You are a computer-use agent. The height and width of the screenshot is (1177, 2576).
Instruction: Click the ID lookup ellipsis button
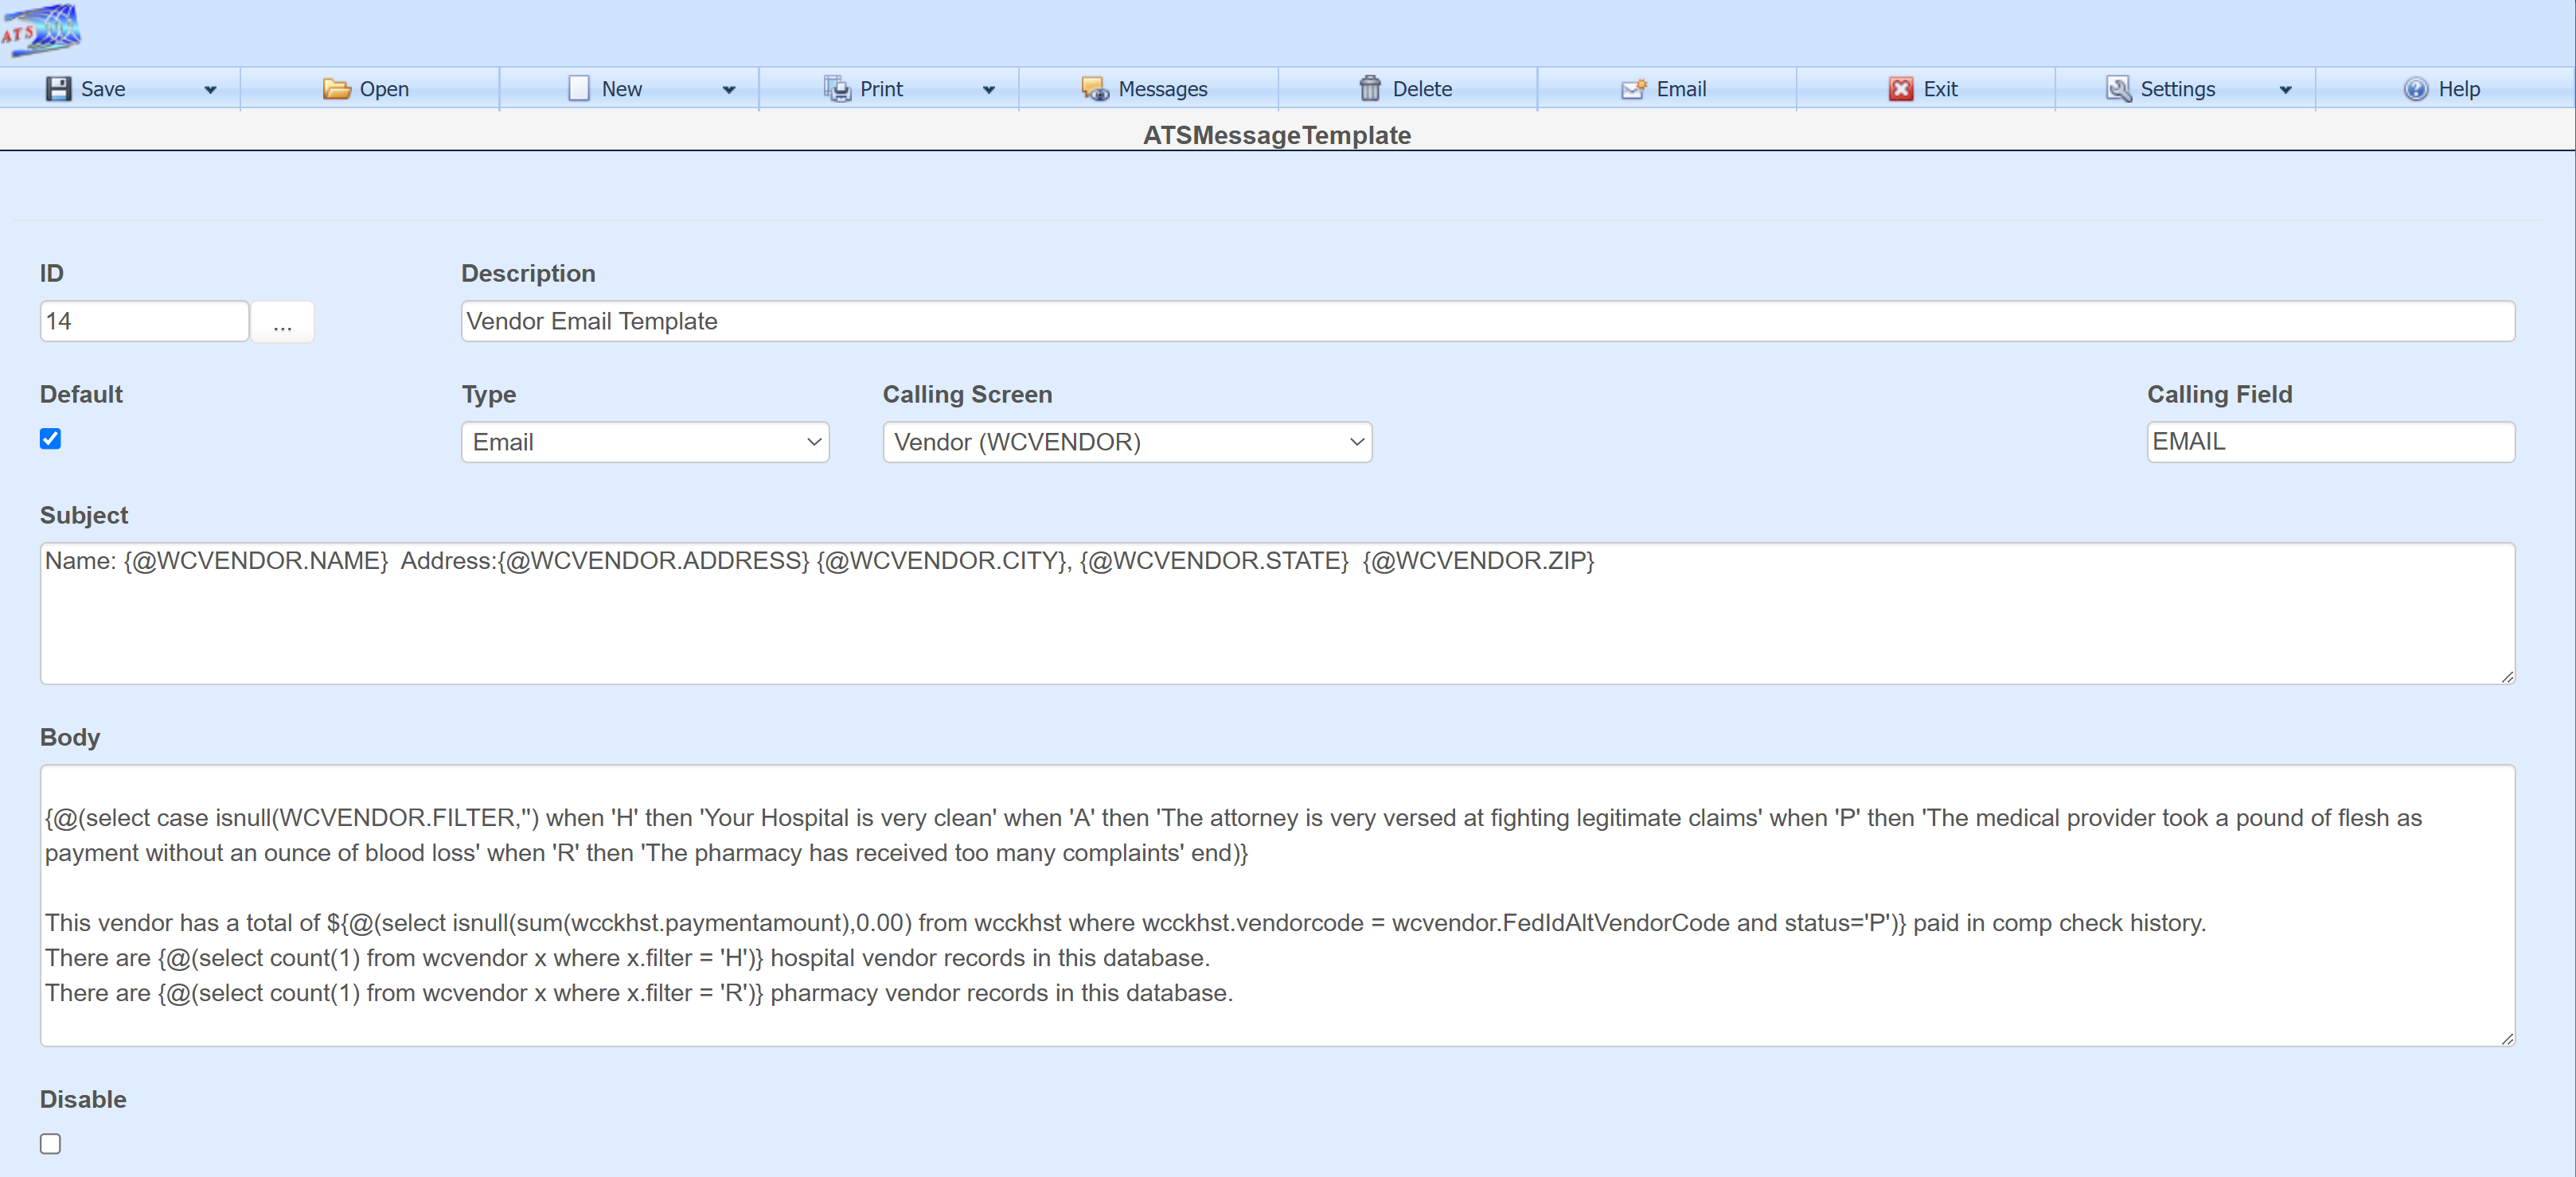282,323
